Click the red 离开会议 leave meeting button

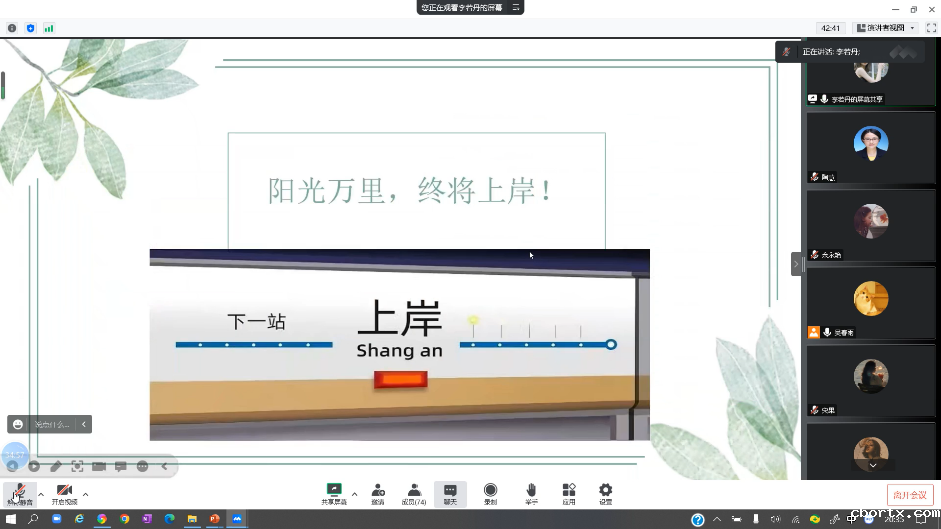(x=909, y=495)
